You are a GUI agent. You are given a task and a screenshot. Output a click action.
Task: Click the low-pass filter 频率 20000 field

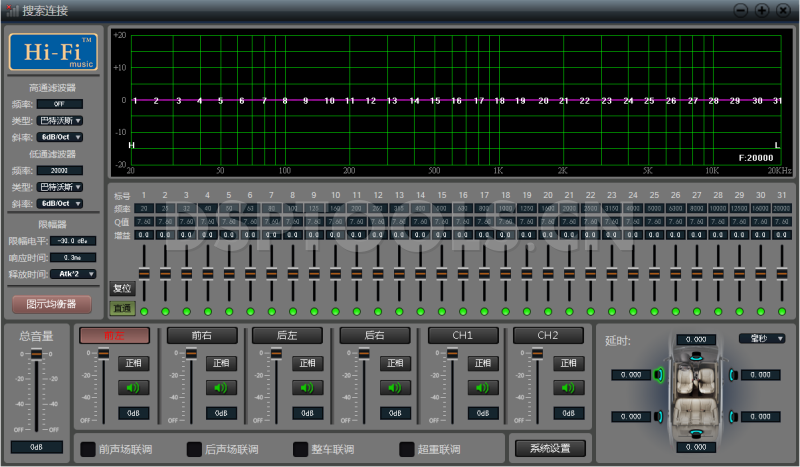coord(60,170)
